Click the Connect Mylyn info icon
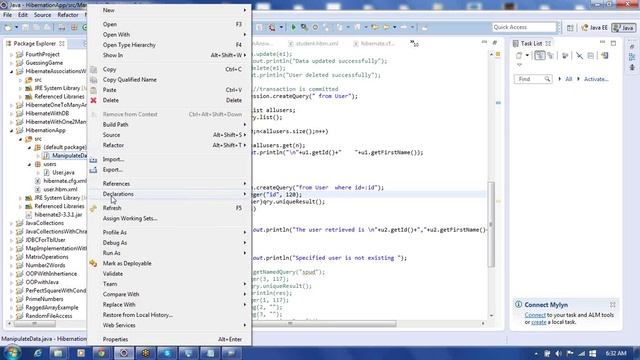This screenshot has height=360, width=640. 518,304
